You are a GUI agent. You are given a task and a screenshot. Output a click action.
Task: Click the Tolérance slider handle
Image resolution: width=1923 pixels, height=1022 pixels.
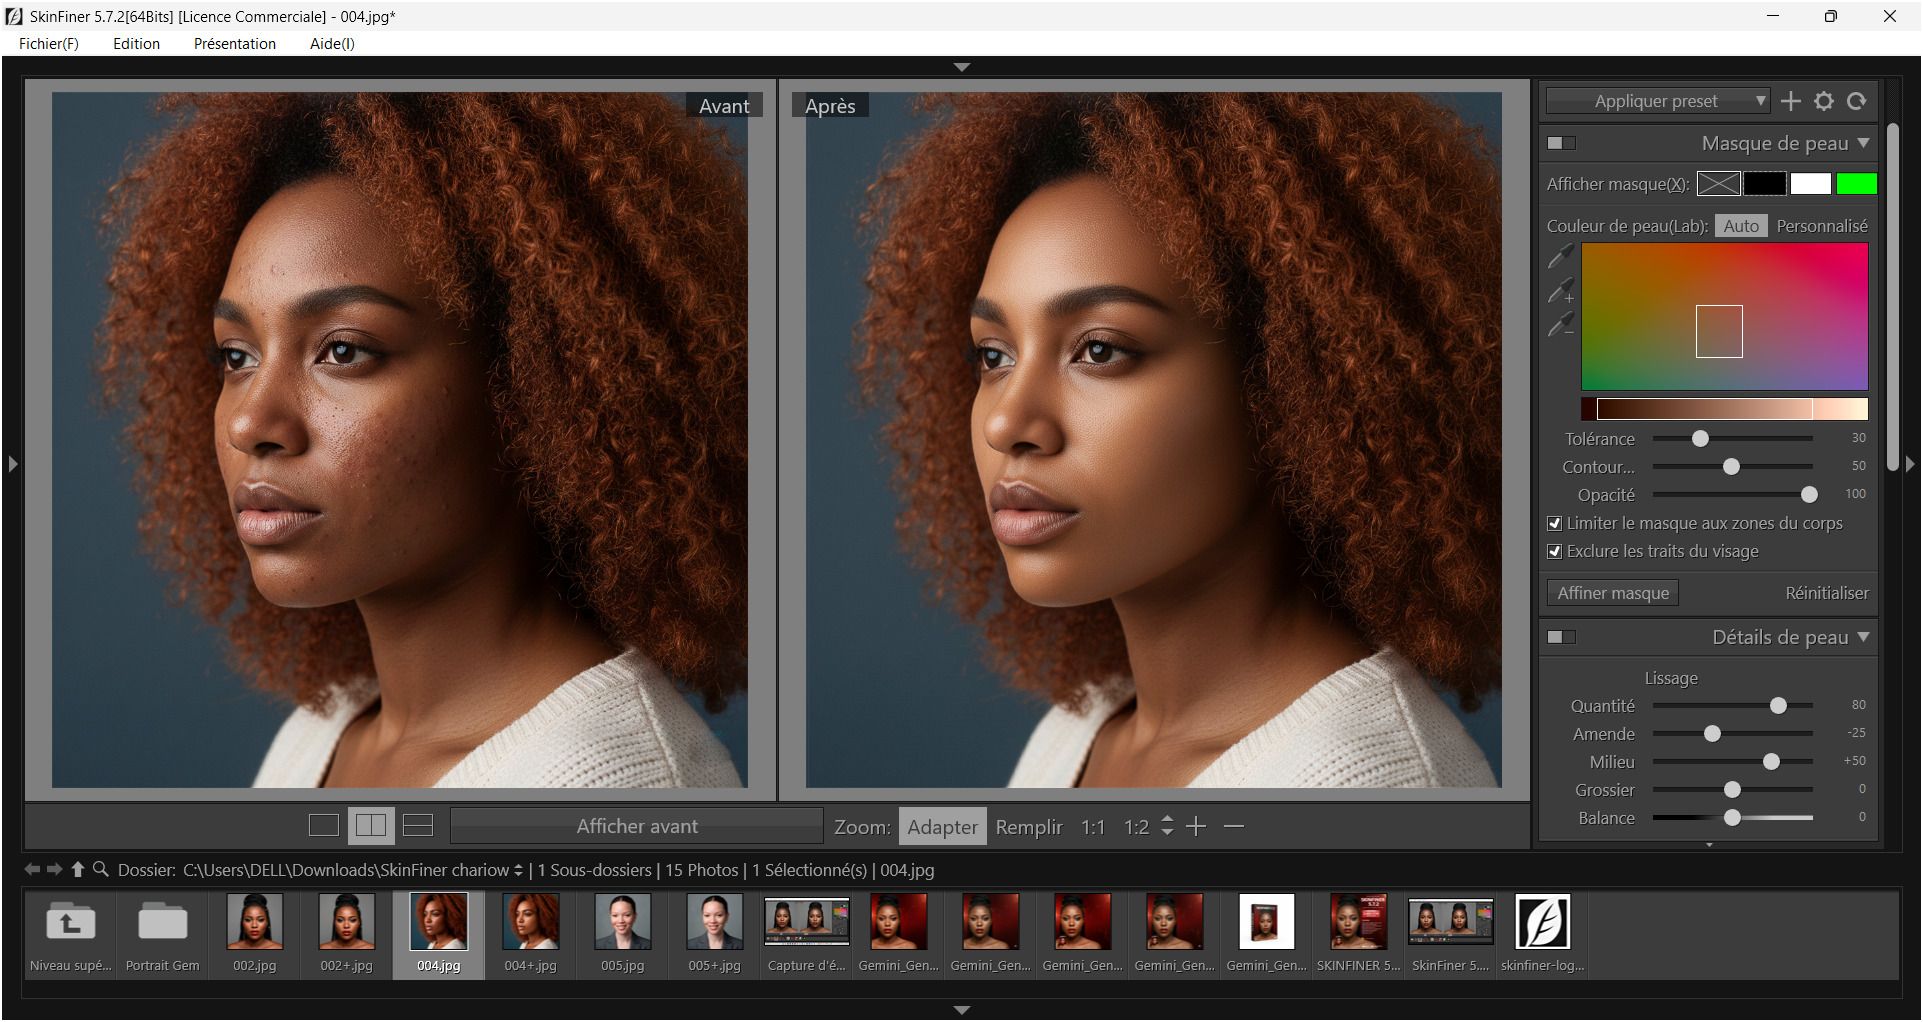[x=1700, y=438]
